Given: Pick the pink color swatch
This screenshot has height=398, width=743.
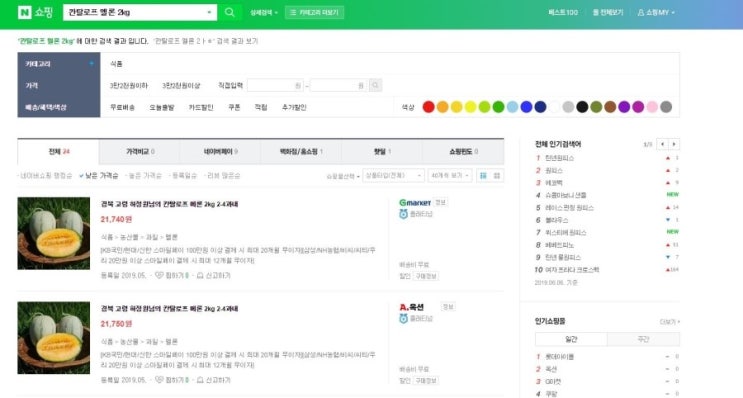Looking at the screenshot, I should tap(652, 107).
